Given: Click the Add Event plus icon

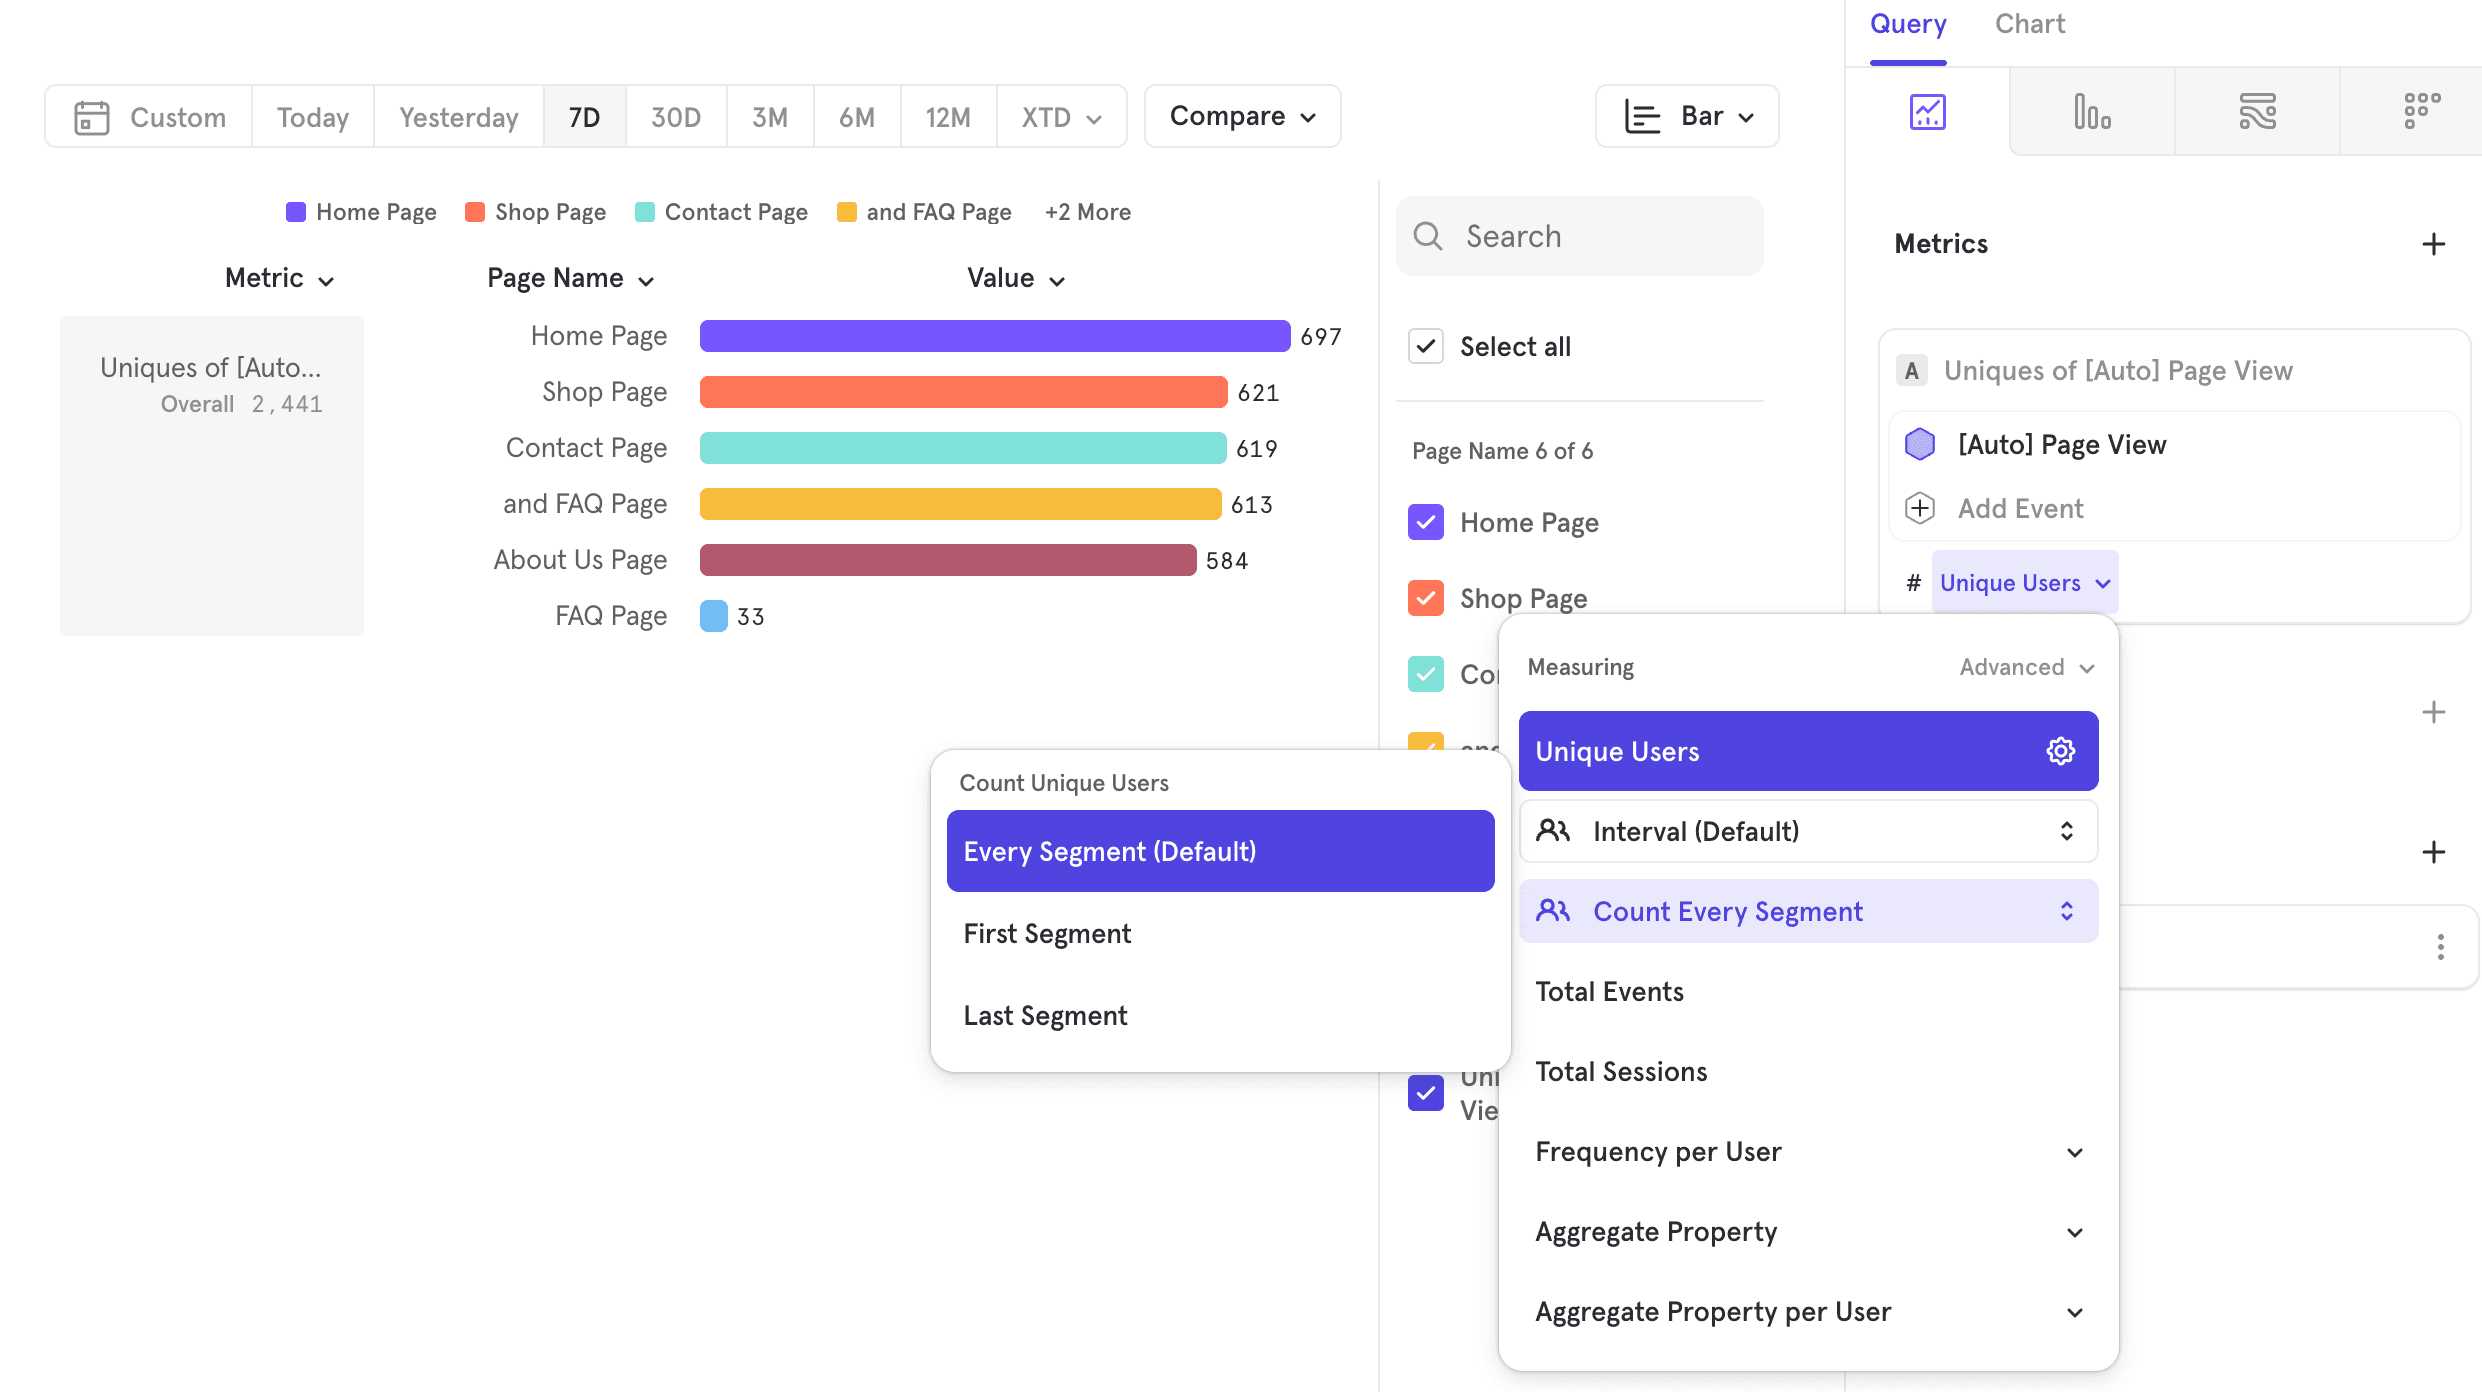Looking at the screenshot, I should click(1920, 508).
